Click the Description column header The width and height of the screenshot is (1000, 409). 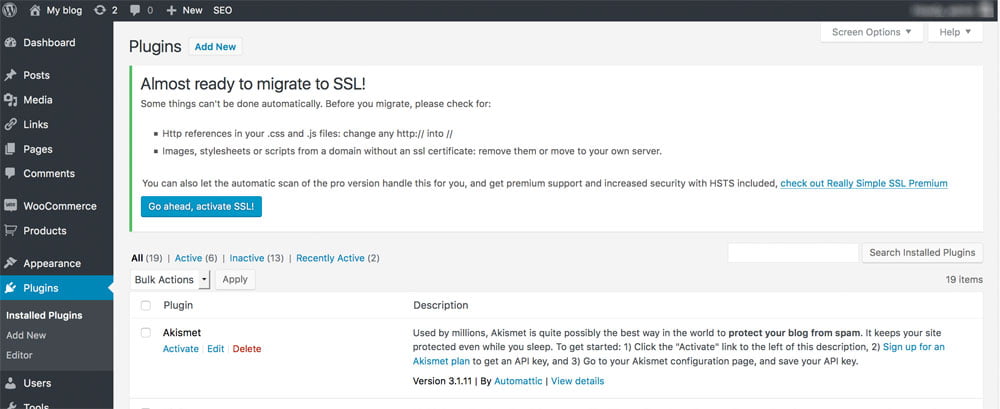[x=441, y=306]
